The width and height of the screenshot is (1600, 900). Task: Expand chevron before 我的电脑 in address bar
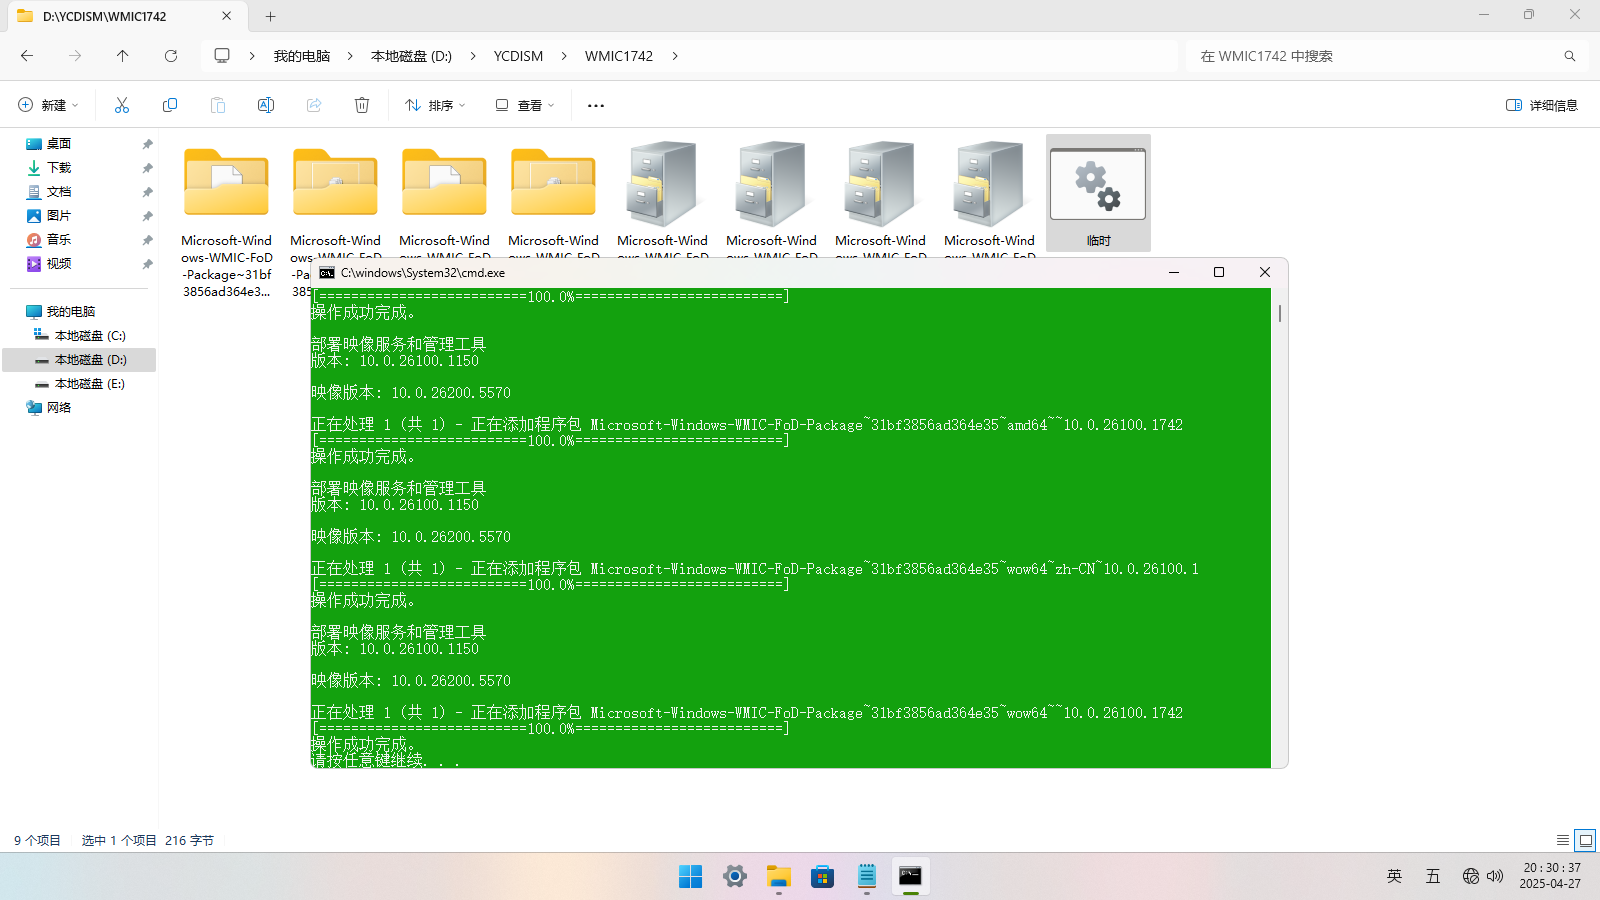[x=252, y=56]
